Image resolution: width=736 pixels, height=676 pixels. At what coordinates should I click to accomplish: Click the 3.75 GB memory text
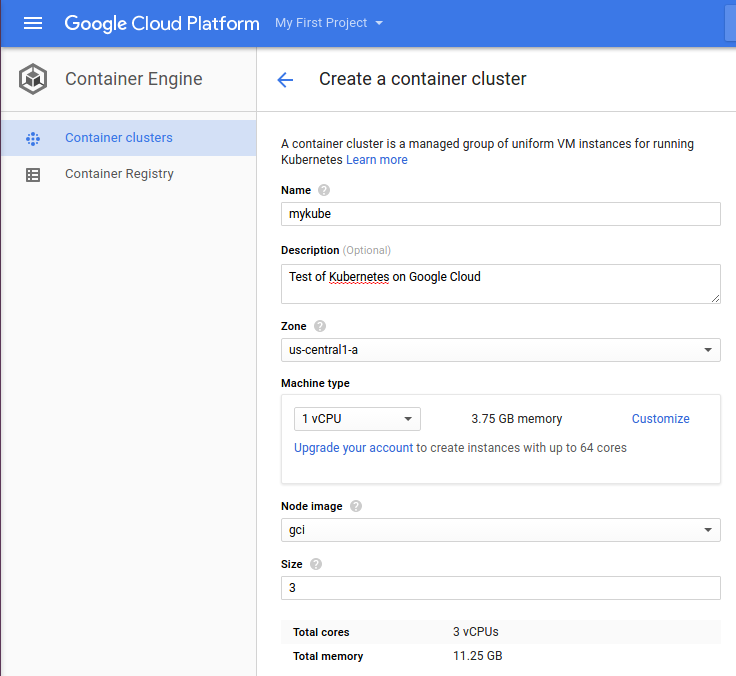coord(517,419)
